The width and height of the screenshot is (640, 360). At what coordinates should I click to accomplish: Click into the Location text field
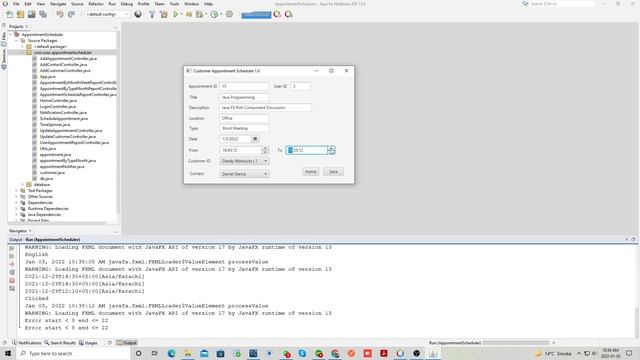pos(244,118)
